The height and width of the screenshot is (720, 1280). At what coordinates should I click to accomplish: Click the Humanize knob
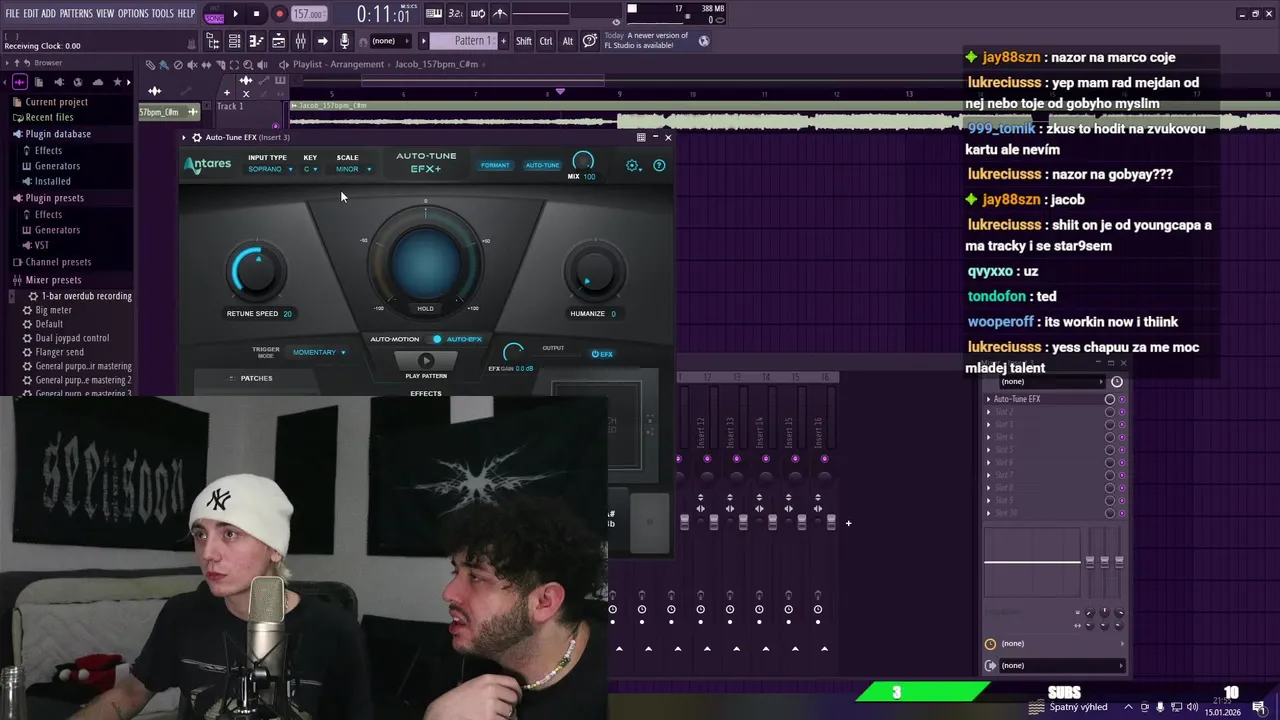tap(594, 272)
